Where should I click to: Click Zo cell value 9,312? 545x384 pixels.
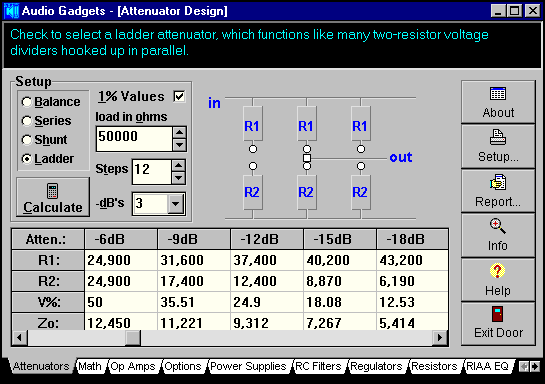(267, 322)
